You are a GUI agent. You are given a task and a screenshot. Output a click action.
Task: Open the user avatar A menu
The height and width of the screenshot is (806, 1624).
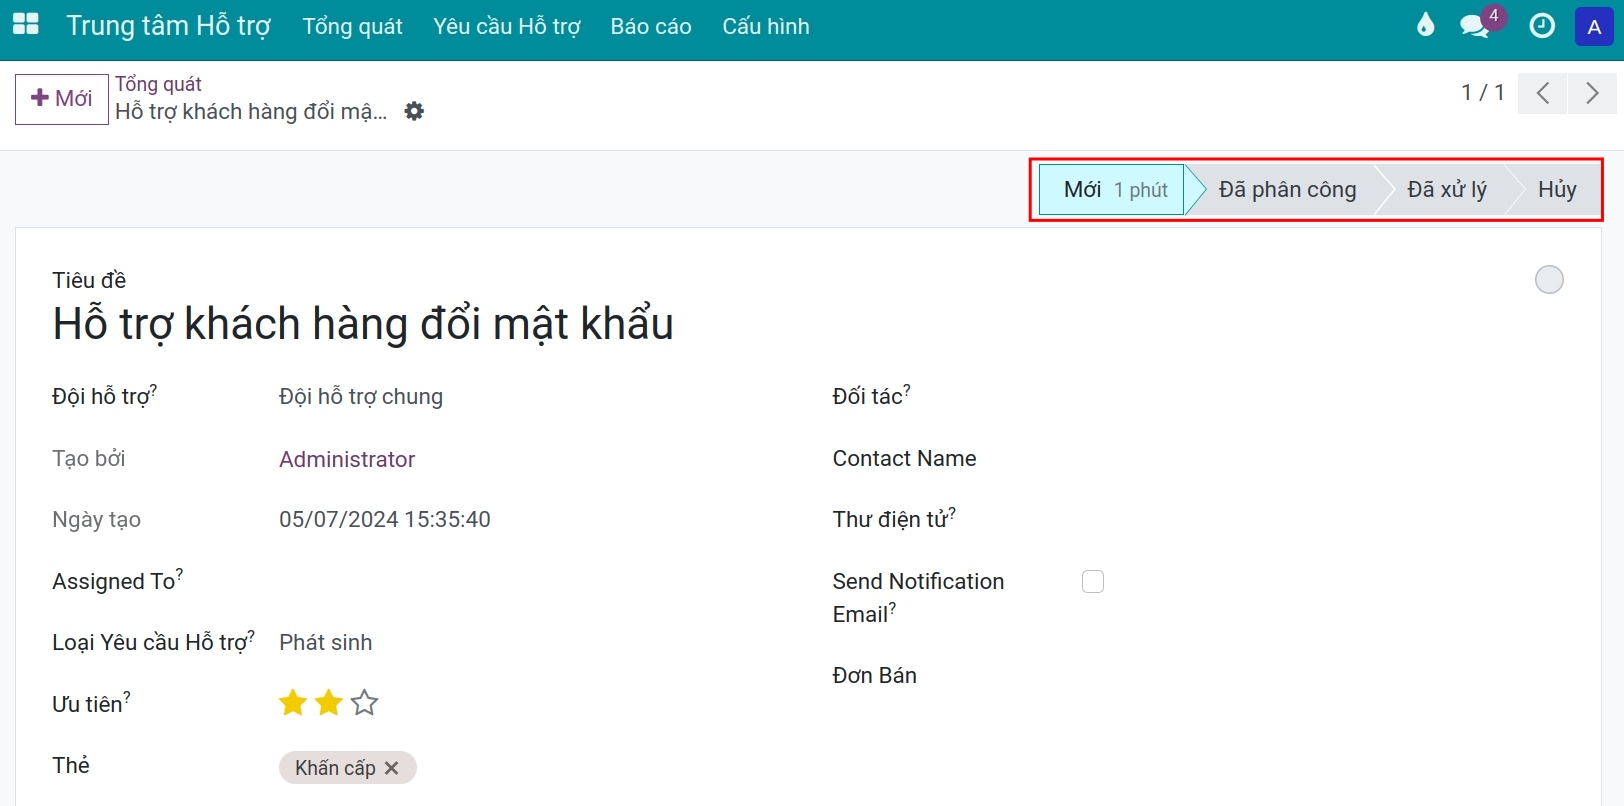[x=1594, y=27]
